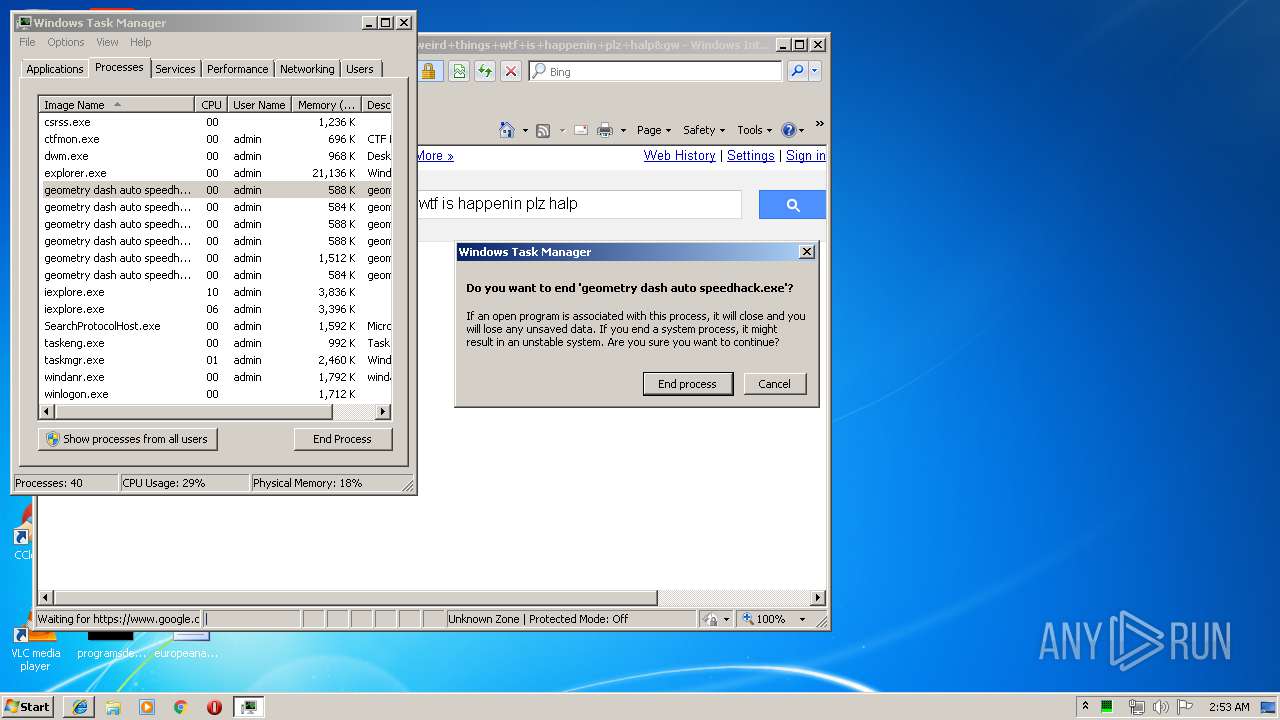Click the RSS feeds icon
The width and height of the screenshot is (1280, 720).
(x=543, y=130)
